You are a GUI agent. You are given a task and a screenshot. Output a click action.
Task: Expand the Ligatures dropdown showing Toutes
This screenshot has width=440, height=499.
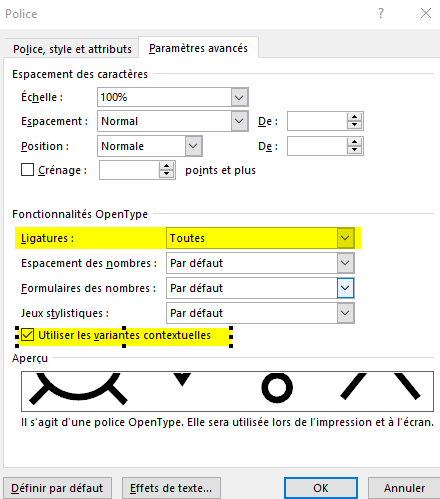[x=345, y=238]
